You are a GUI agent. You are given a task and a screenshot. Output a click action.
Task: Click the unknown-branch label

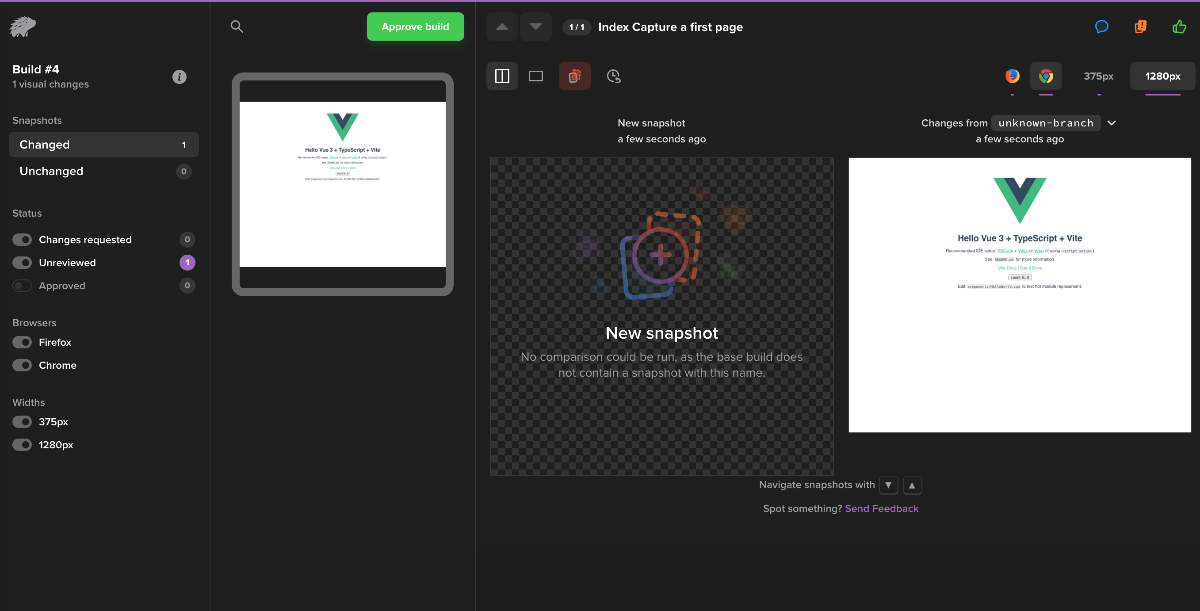(x=1046, y=123)
